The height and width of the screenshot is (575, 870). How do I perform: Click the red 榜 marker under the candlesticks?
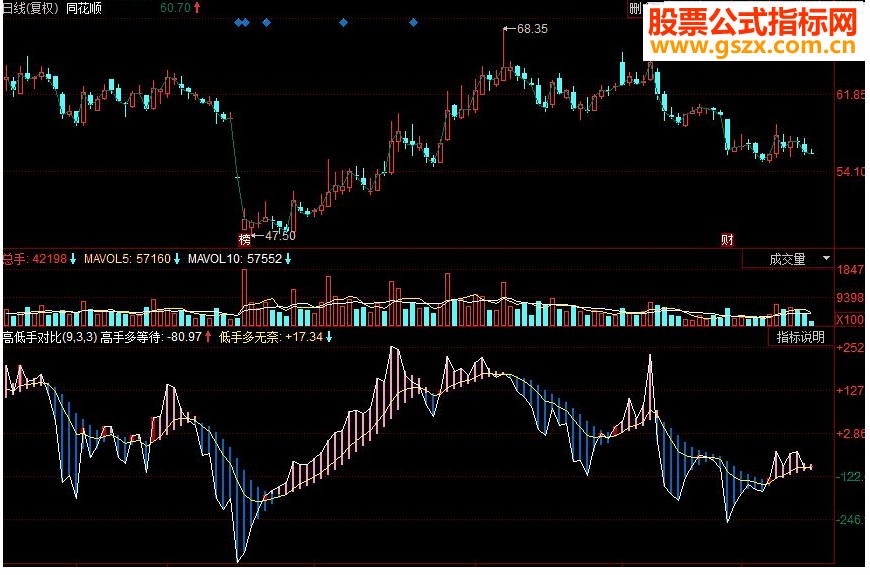pyautogui.click(x=245, y=240)
